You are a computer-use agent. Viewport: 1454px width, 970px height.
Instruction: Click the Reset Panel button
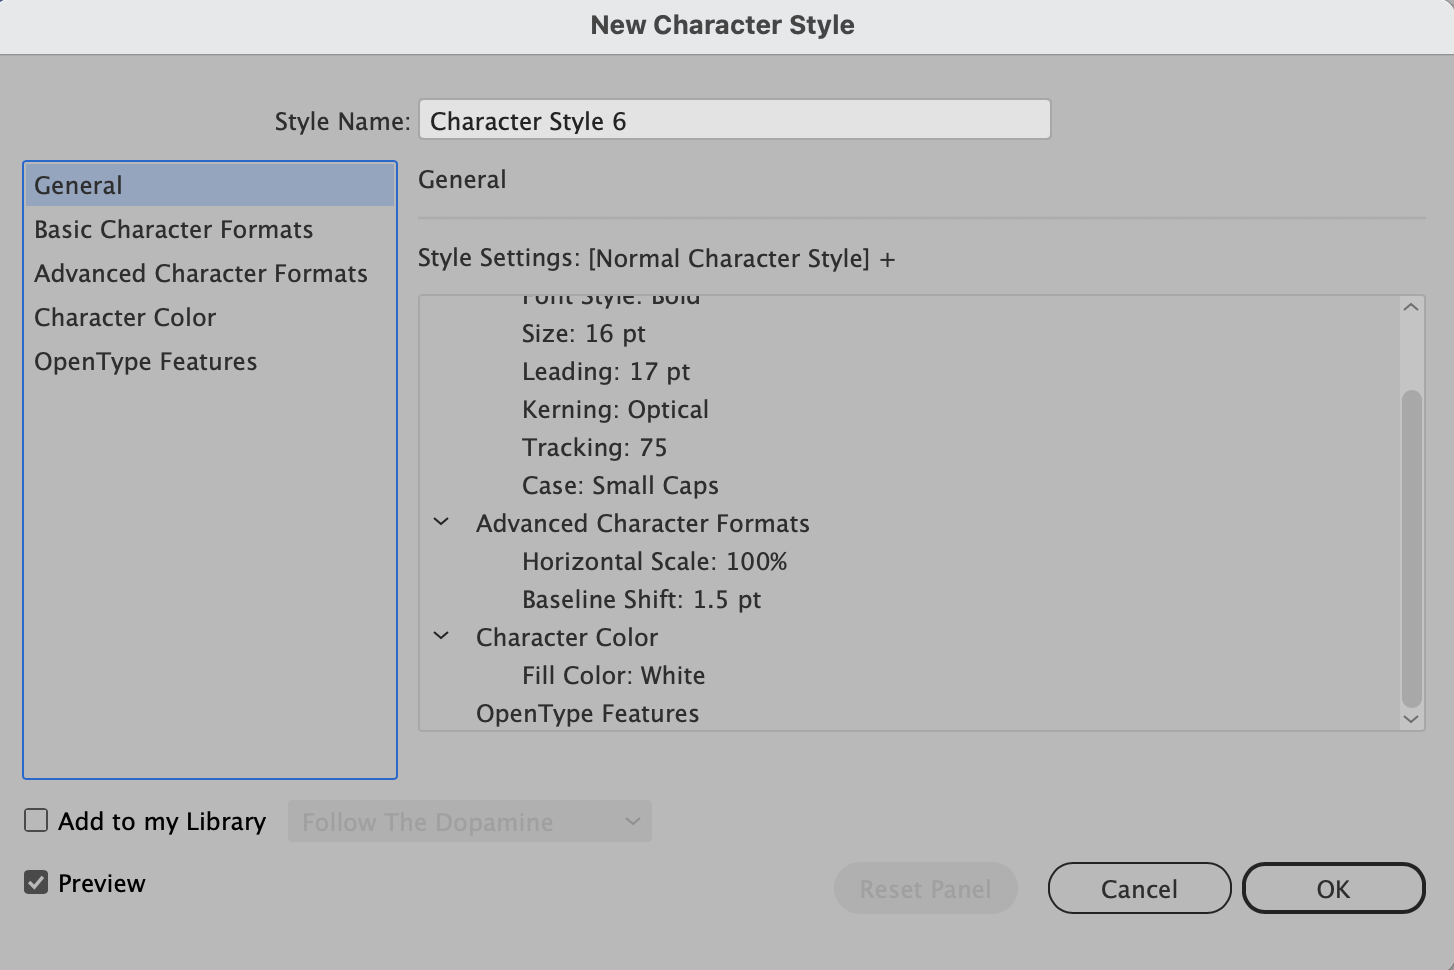pyautogui.click(x=925, y=888)
